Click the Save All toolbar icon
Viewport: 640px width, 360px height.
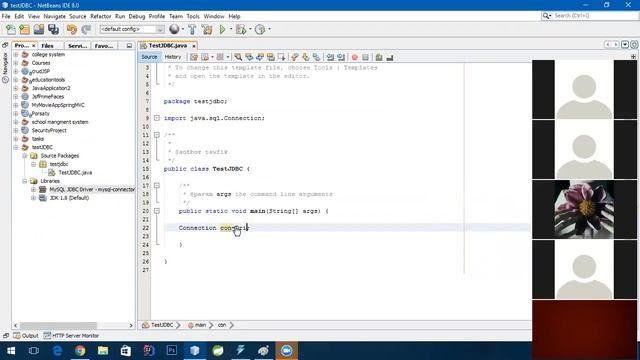(53, 29)
